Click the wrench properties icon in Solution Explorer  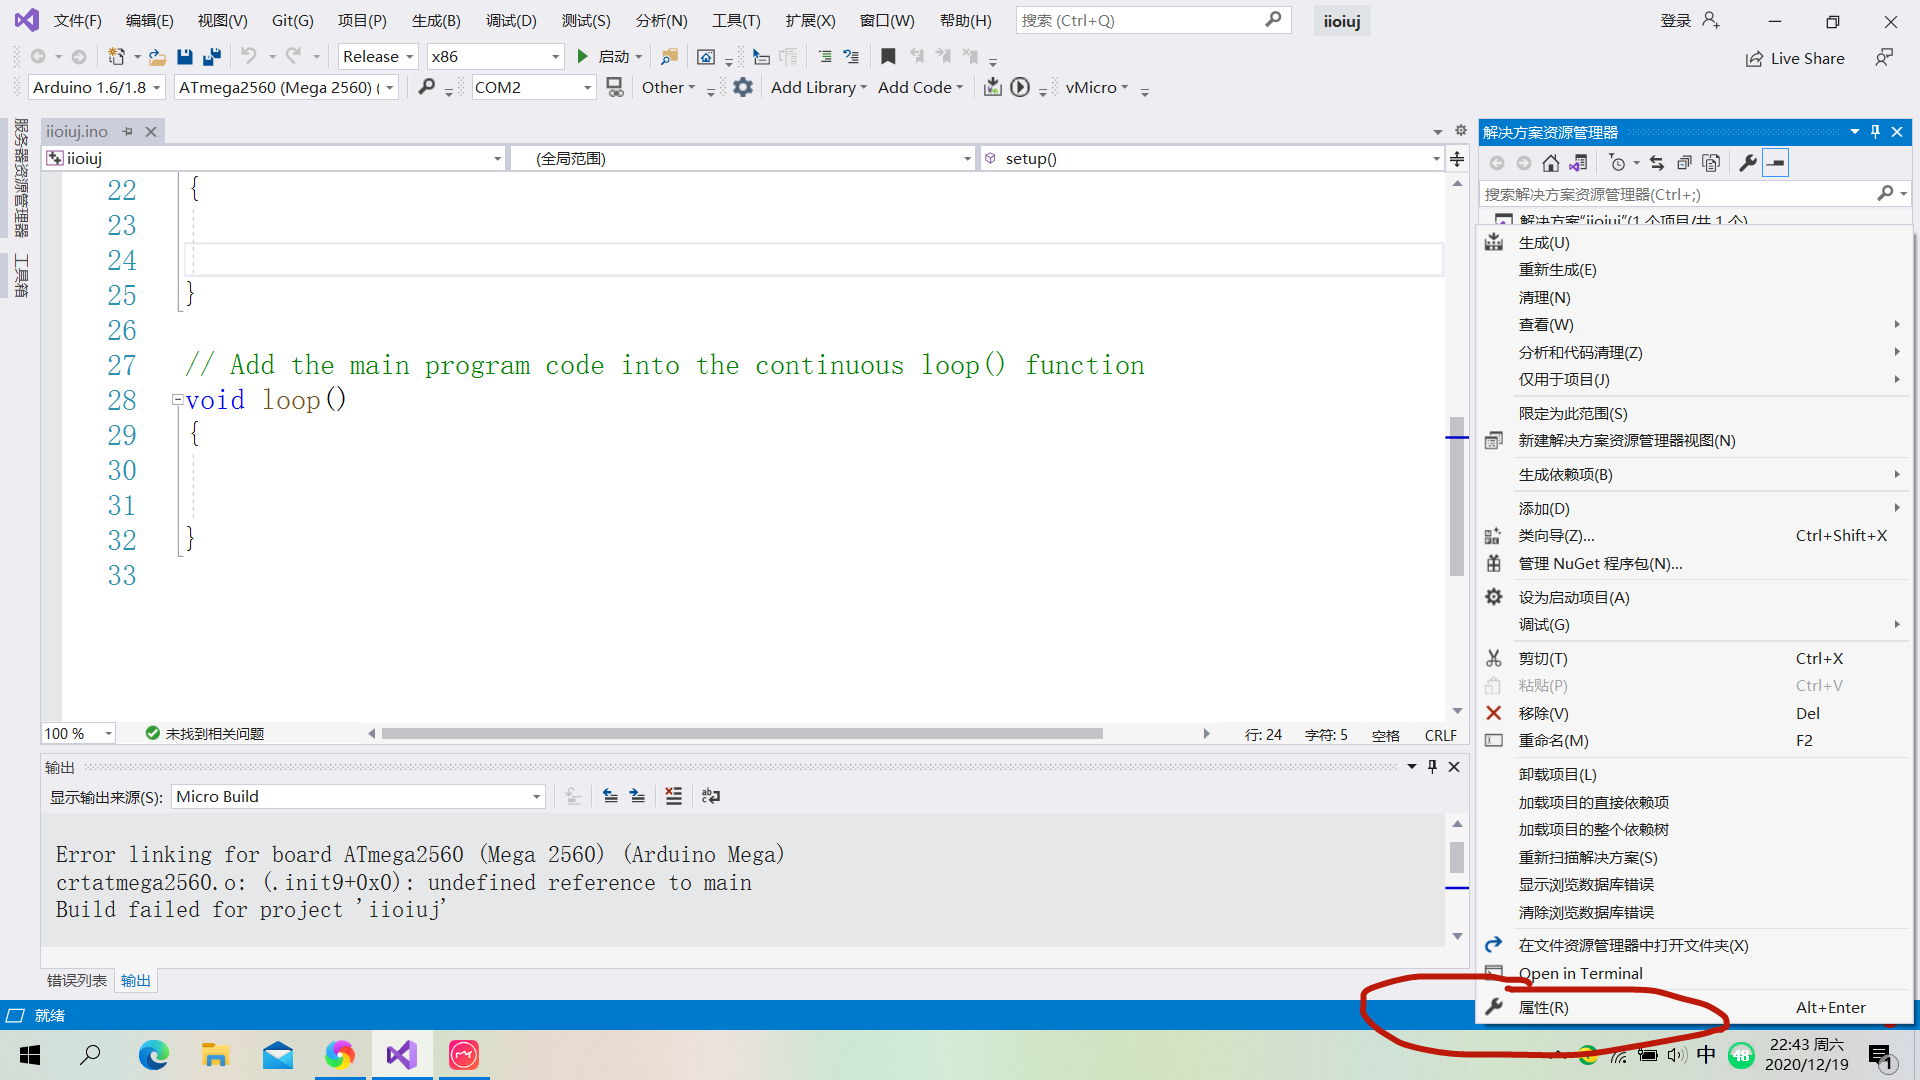[x=1747, y=163]
